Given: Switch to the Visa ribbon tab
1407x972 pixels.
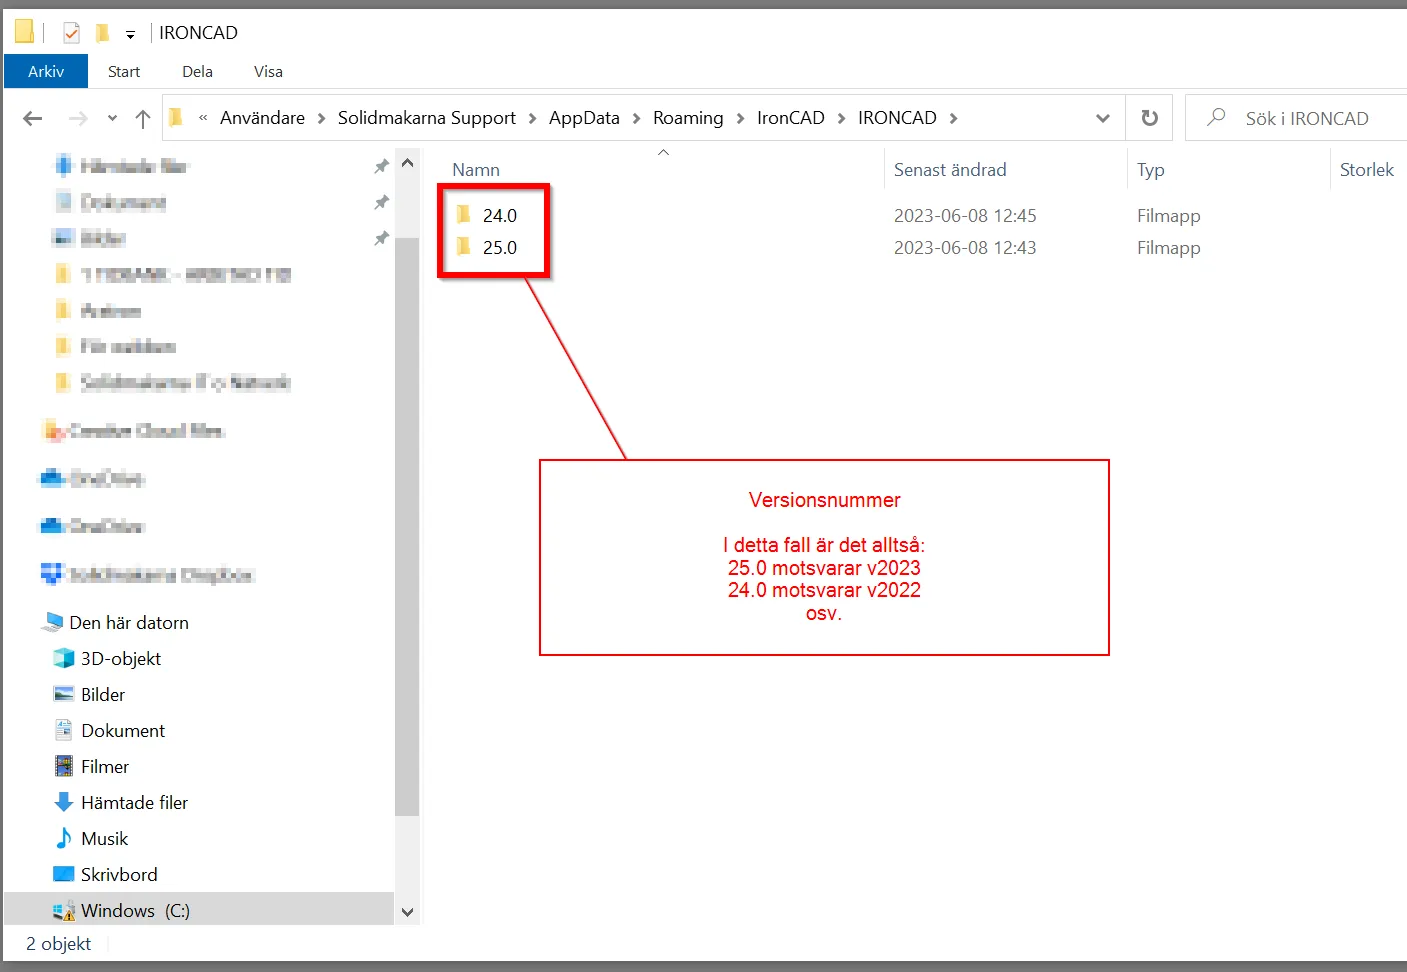Looking at the screenshot, I should click(267, 71).
